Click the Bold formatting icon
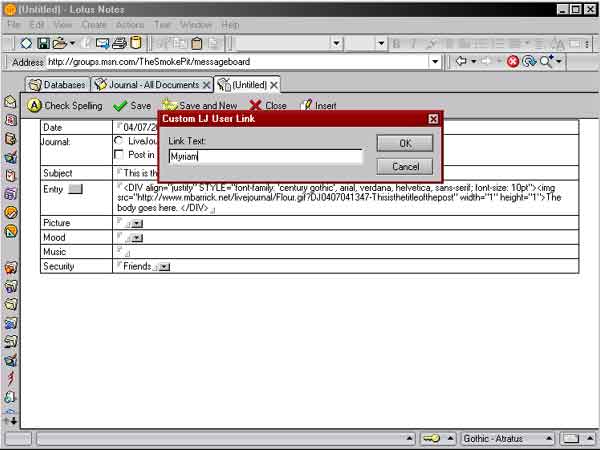The width and height of the screenshot is (600, 450). [396, 44]
